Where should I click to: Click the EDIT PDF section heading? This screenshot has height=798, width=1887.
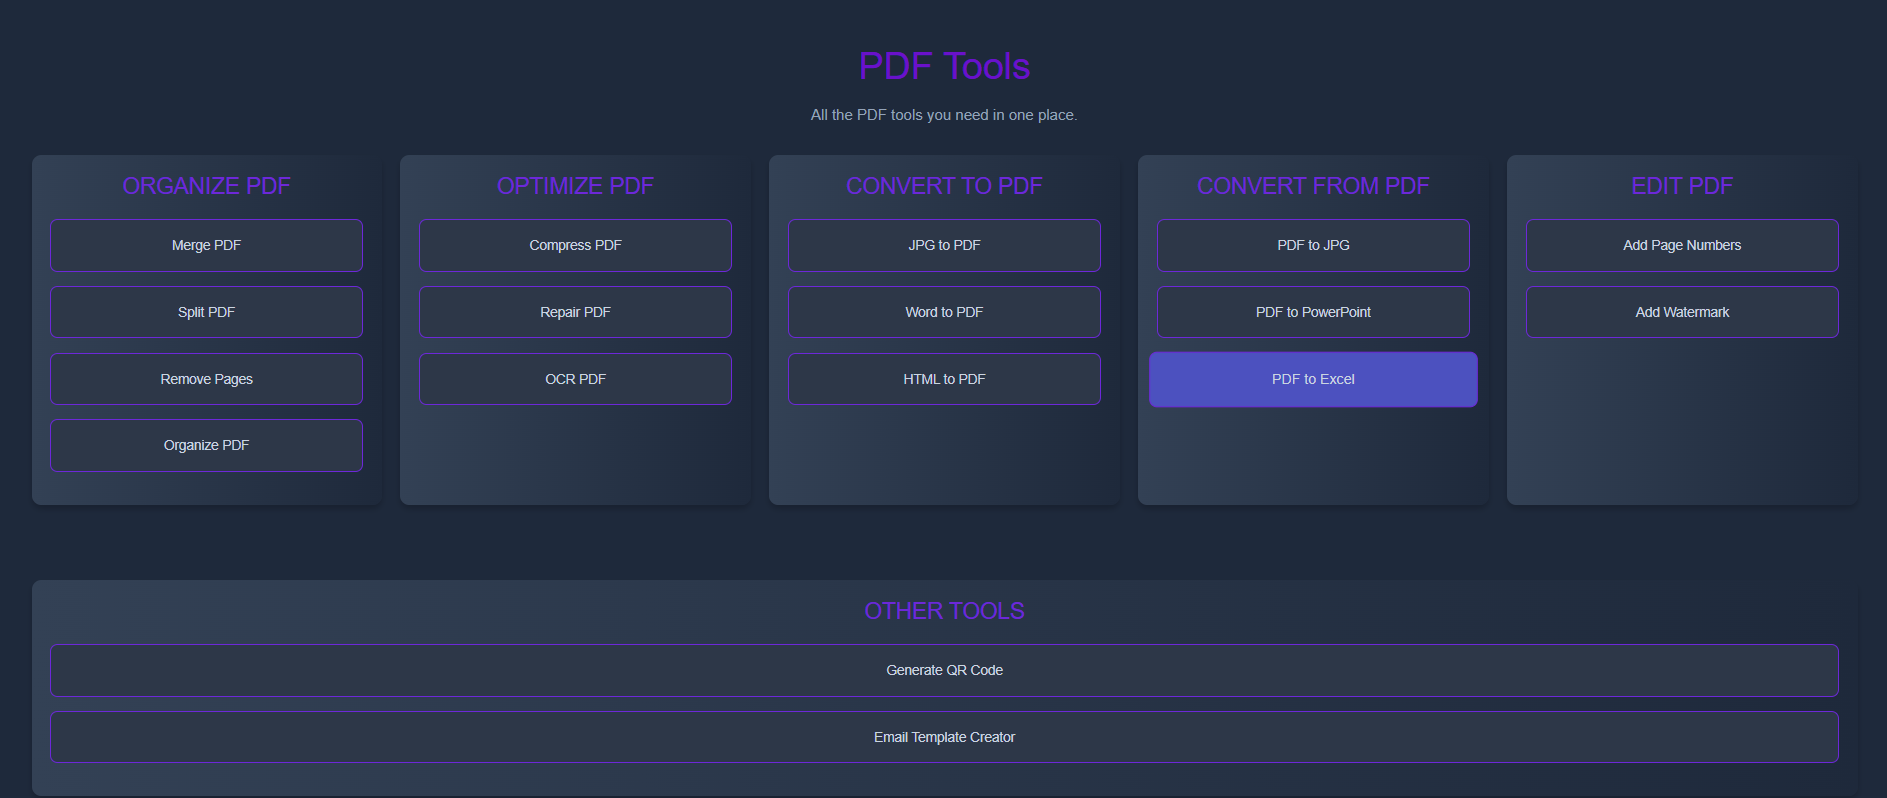click(1682, 186)
